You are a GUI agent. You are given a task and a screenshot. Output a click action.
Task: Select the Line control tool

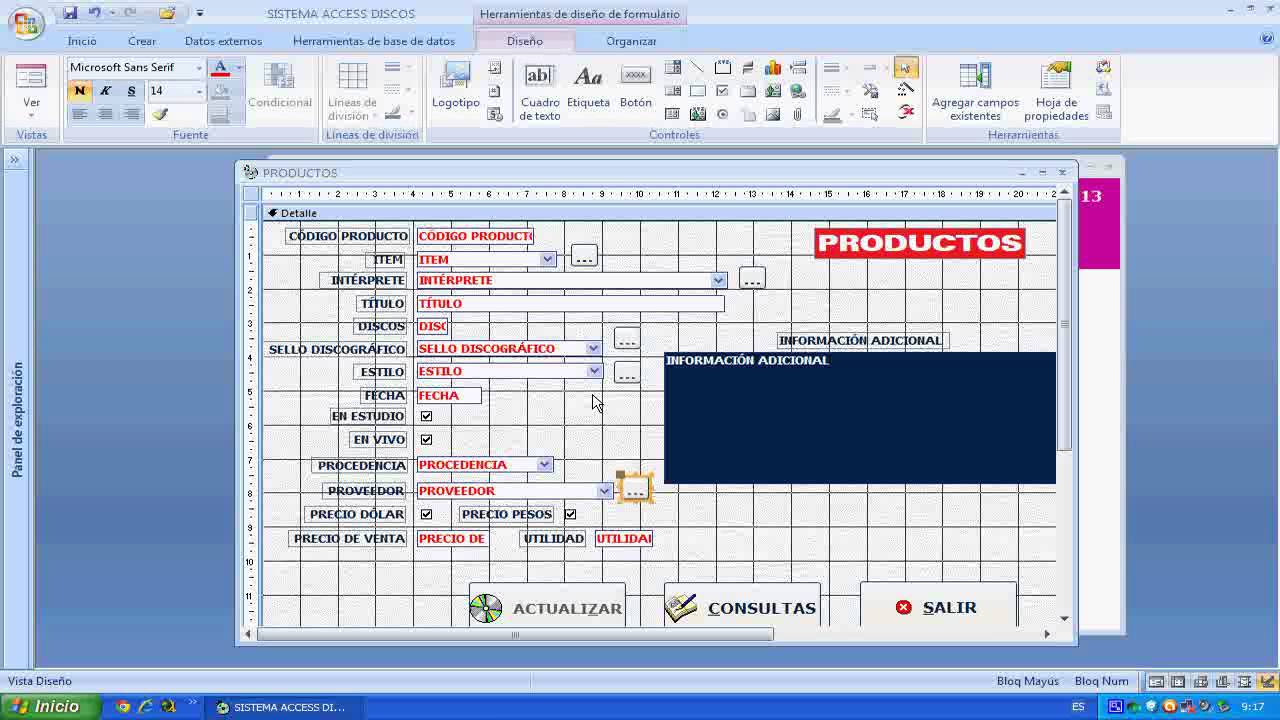pos(697,67)
